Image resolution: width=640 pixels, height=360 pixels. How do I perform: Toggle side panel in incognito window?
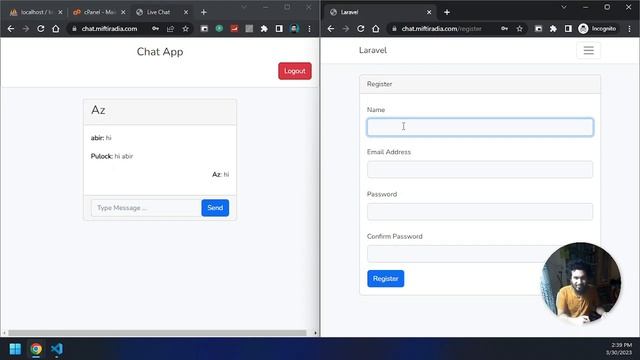568,29
